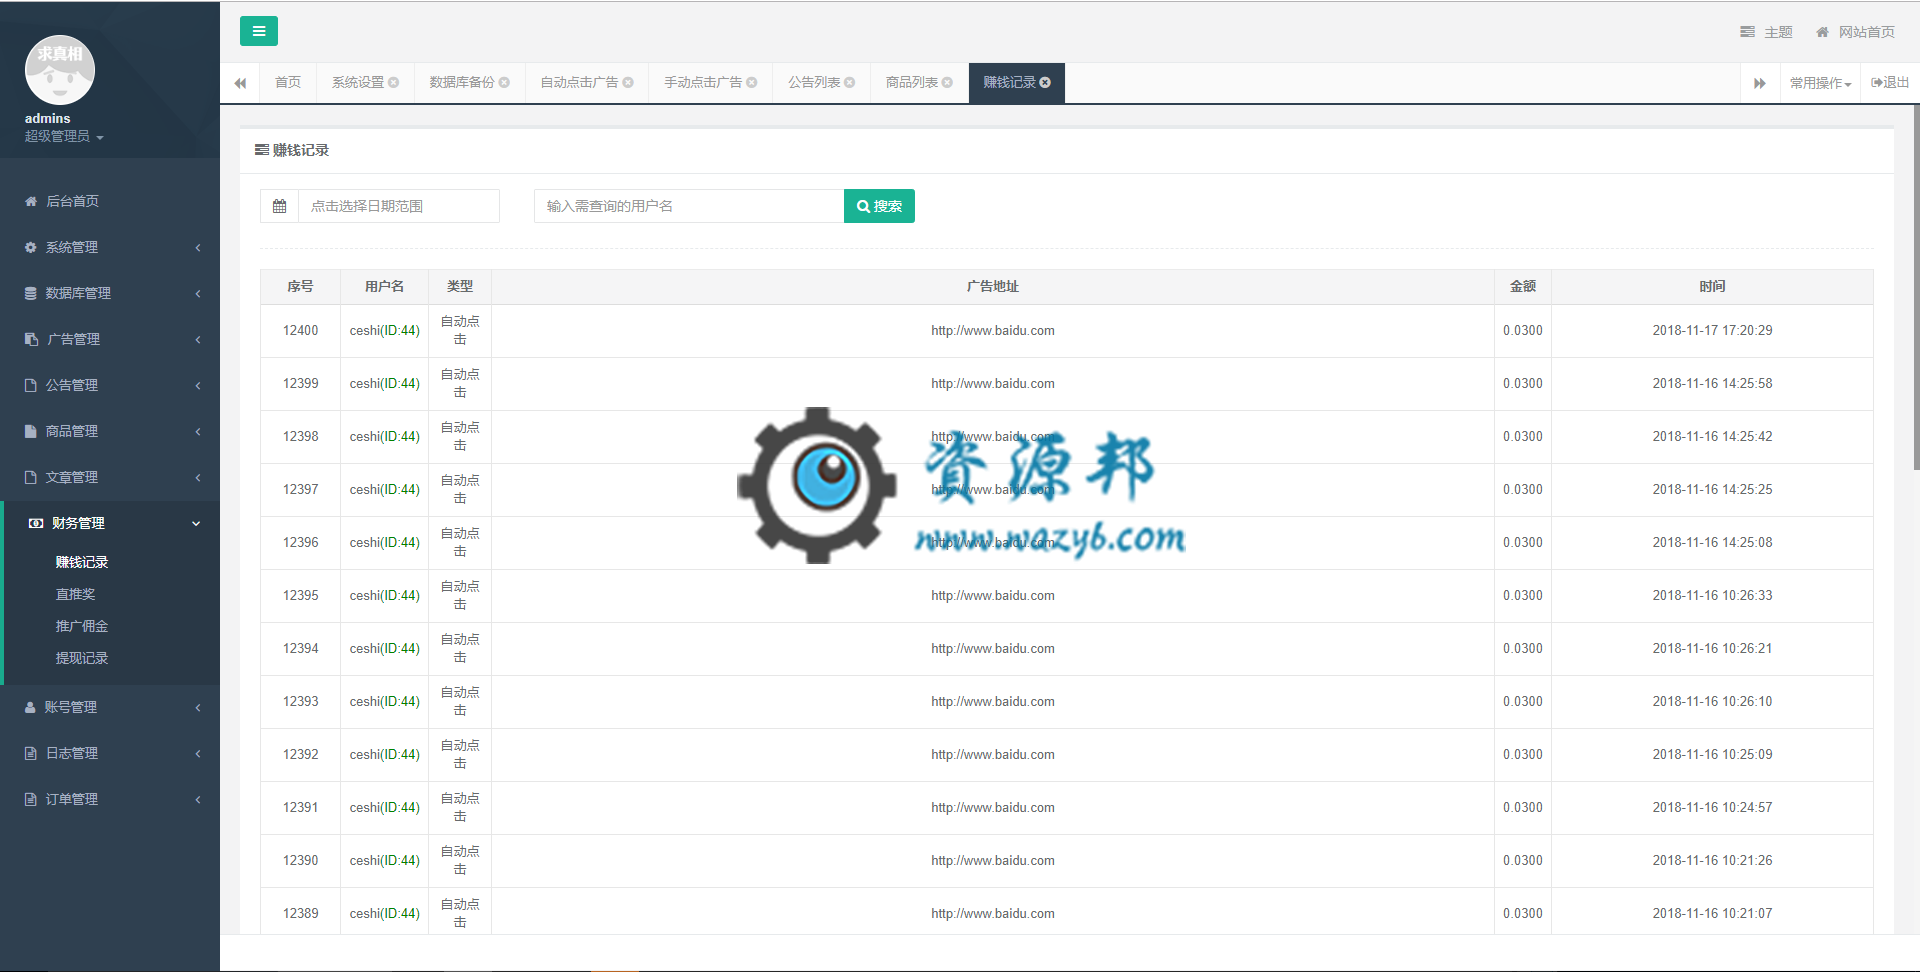Close the 数据库备份 tab
Screen dimensions: 1920x972
(x=505, y=82)
